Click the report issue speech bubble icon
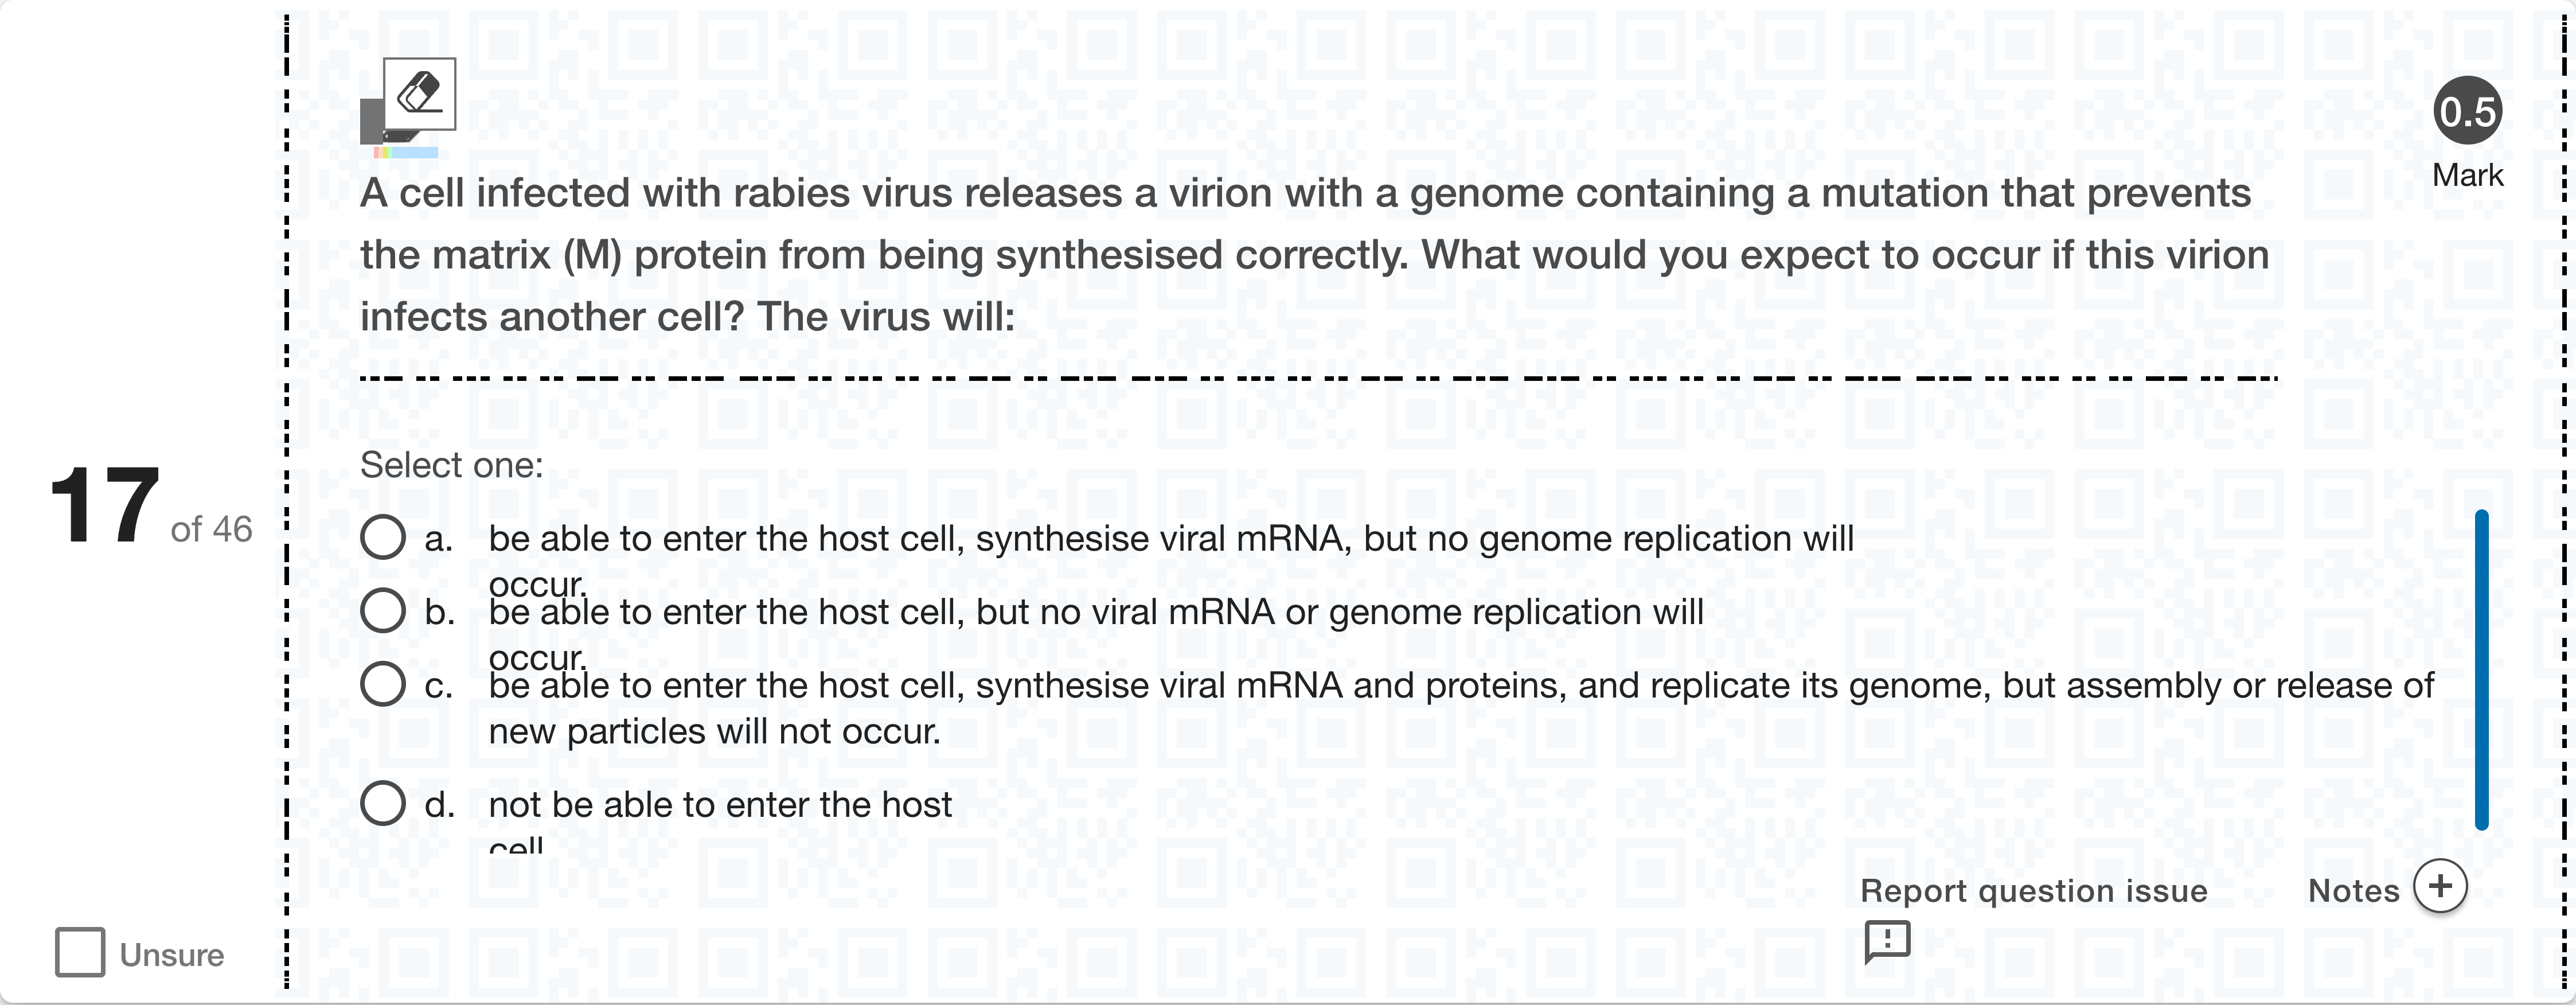 coord(1887,941)
